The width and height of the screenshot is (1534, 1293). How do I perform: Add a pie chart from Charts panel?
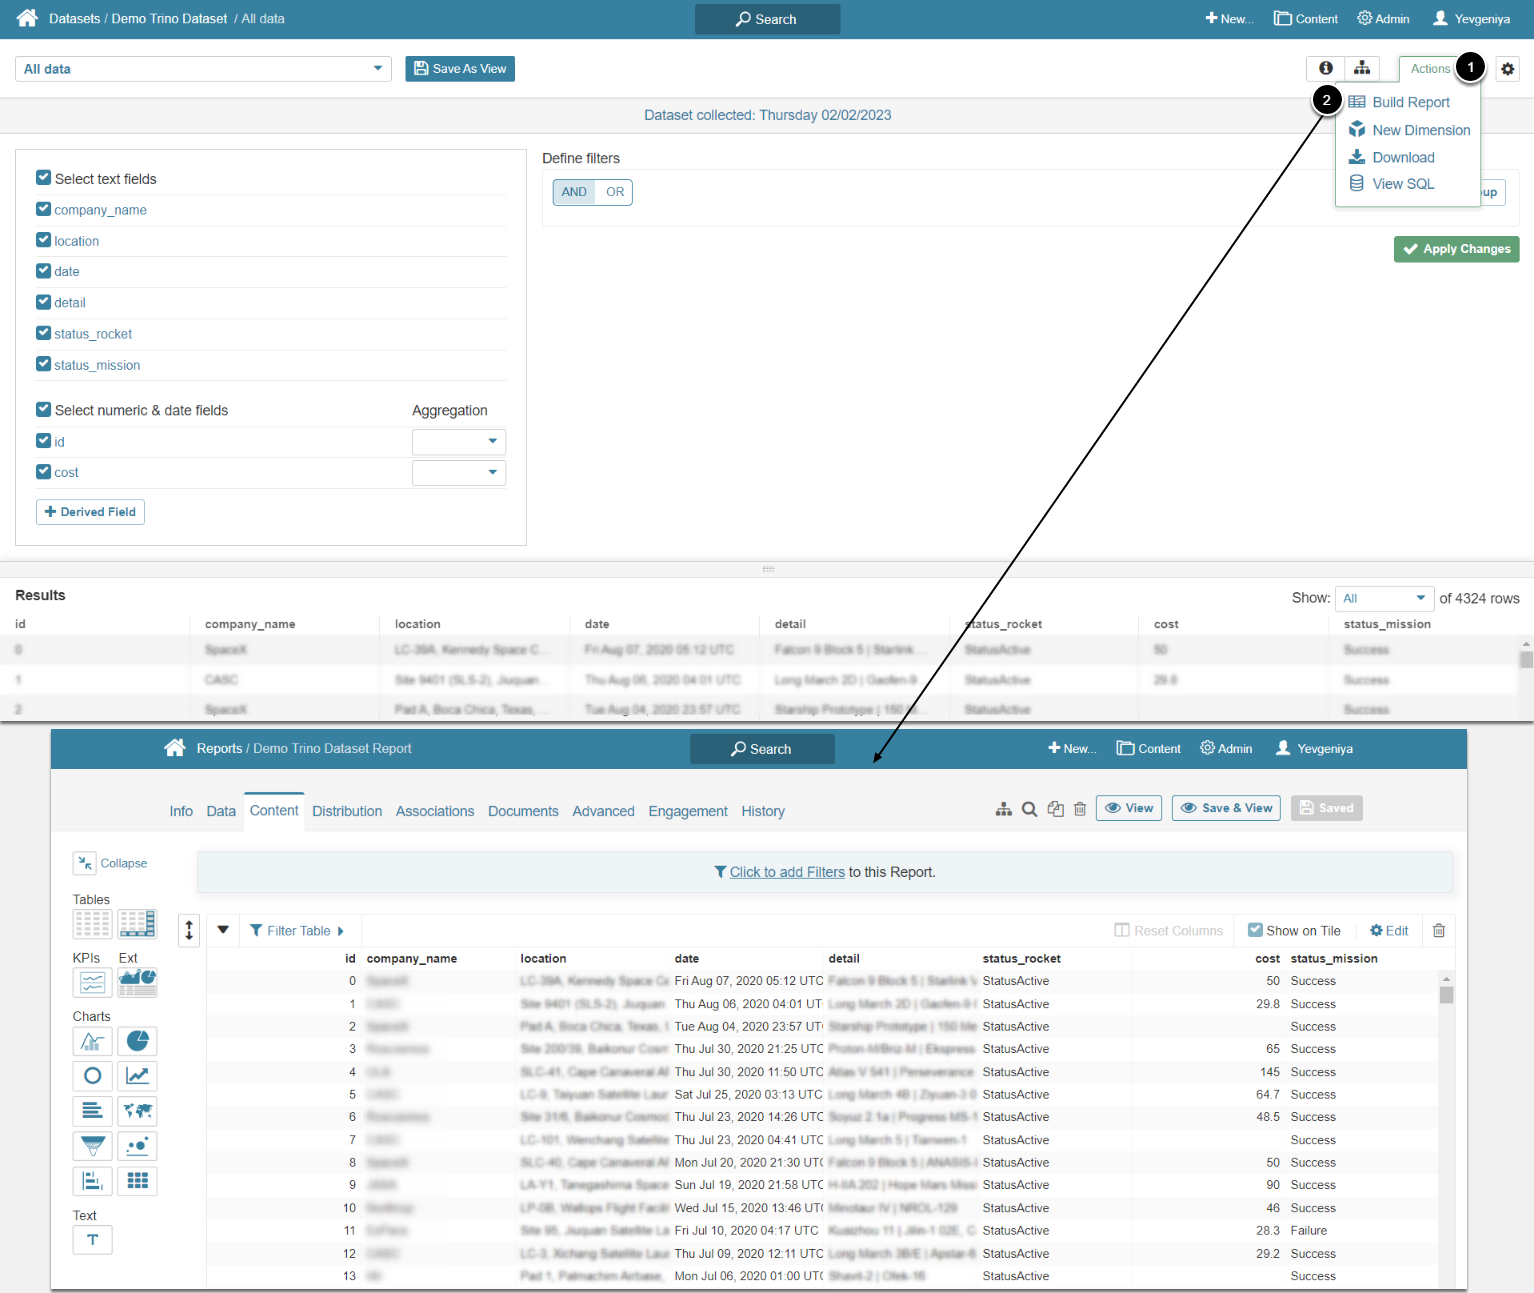click(x=137, y=1041)
